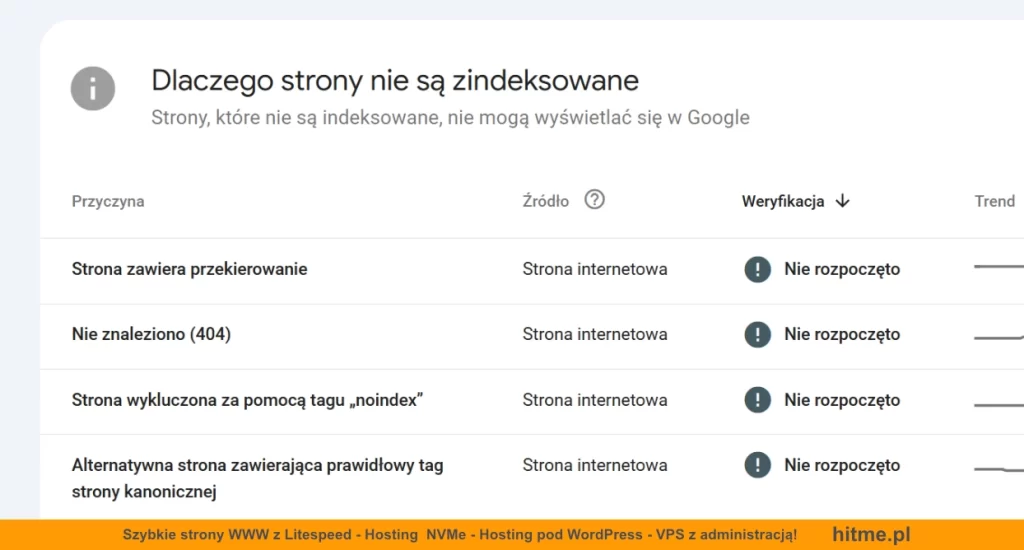This screenshot has width=1024, height=550.
Task: Click the orange hosting advertisement banner text
Action: click(460, 535)
